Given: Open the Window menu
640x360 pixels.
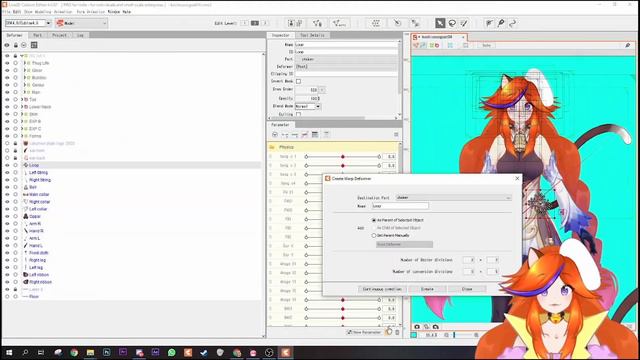Looking at the screenshot, I should click(114, 12).
